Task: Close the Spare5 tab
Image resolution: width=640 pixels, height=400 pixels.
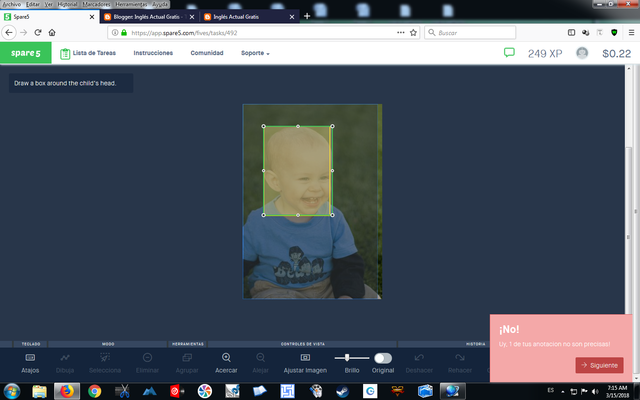Action: tap(92, 17)
